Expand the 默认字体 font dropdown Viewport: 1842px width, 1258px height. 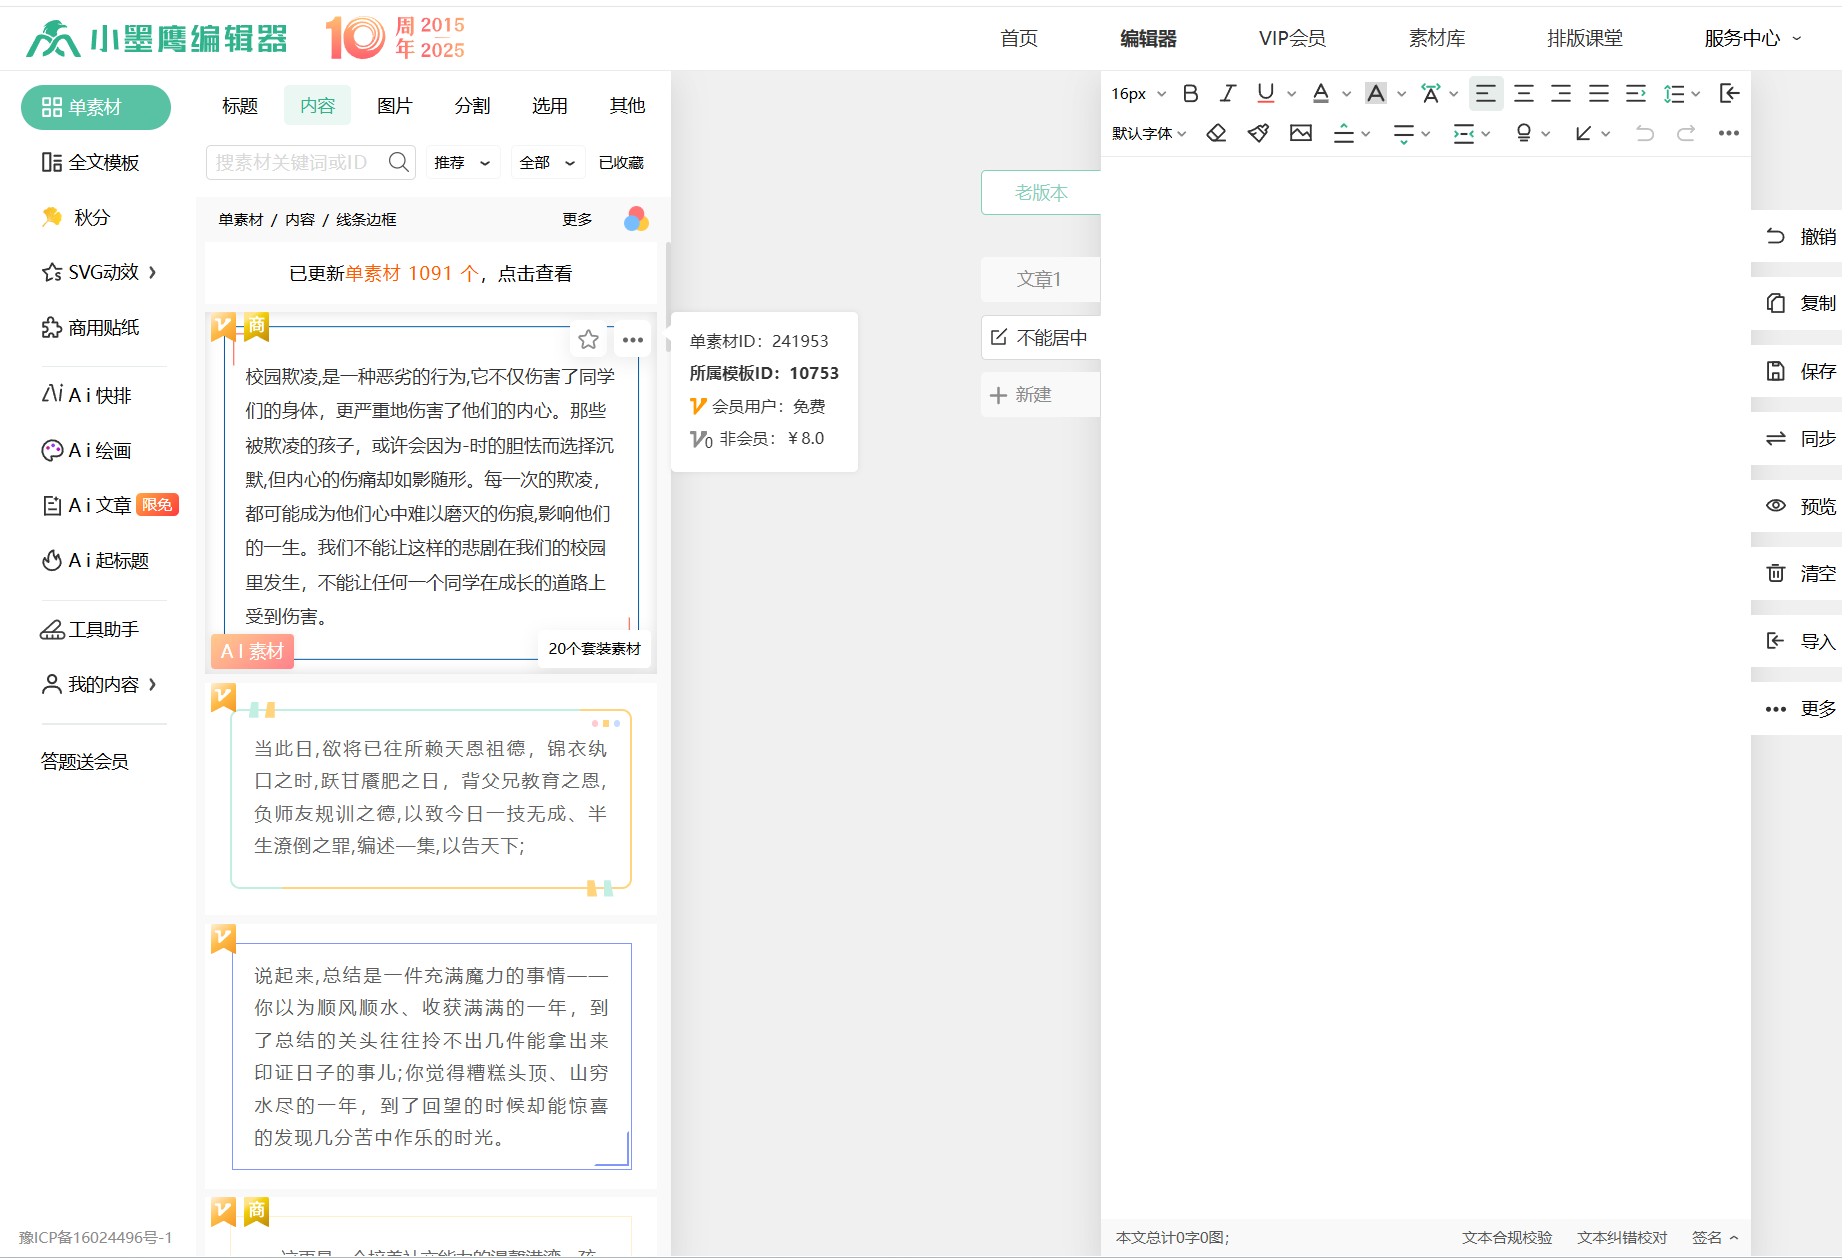tap(1148, 133)
